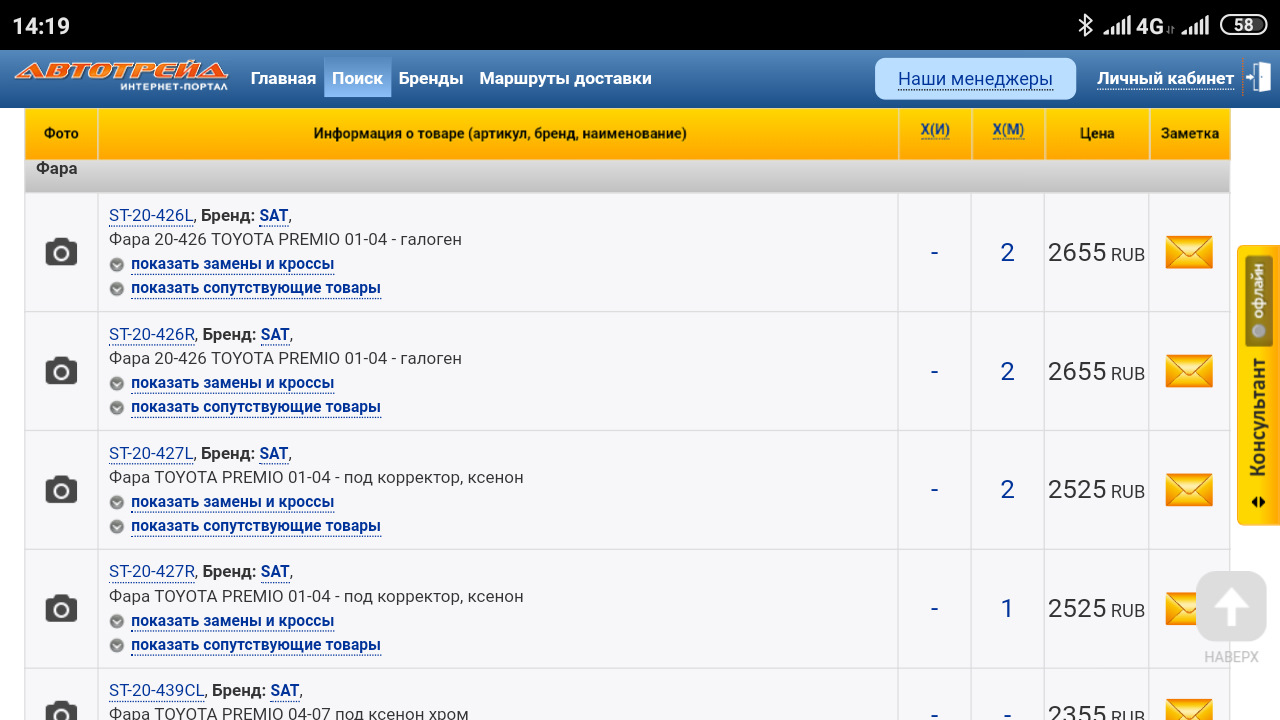Tap the 4G signal indicator
Screen dimensions: 1280x720
(x=1150, y=26)
